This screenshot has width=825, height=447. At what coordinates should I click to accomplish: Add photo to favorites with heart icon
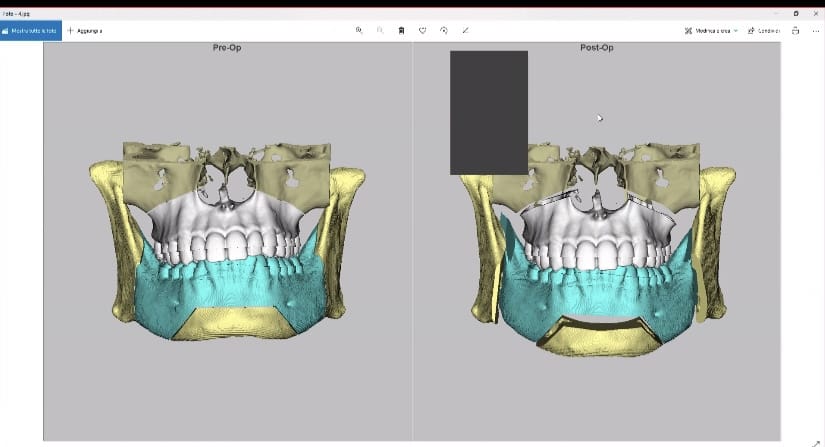point(423,31)
